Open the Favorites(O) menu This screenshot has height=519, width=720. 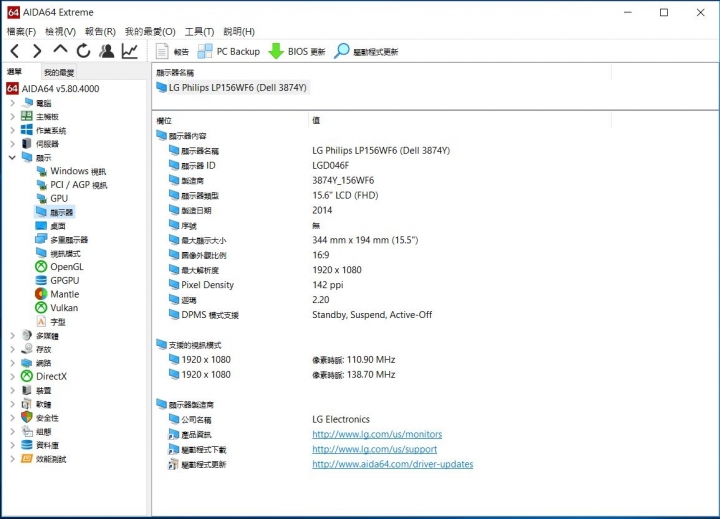[x=150, y=32]
